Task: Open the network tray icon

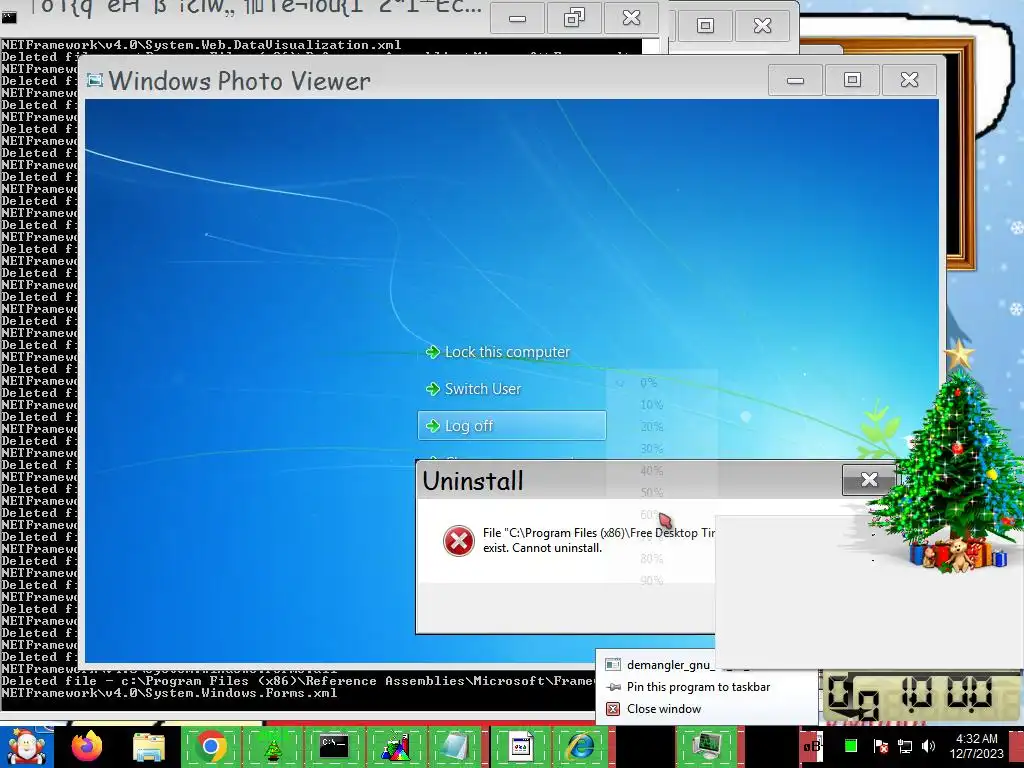Action: [904, 746]
